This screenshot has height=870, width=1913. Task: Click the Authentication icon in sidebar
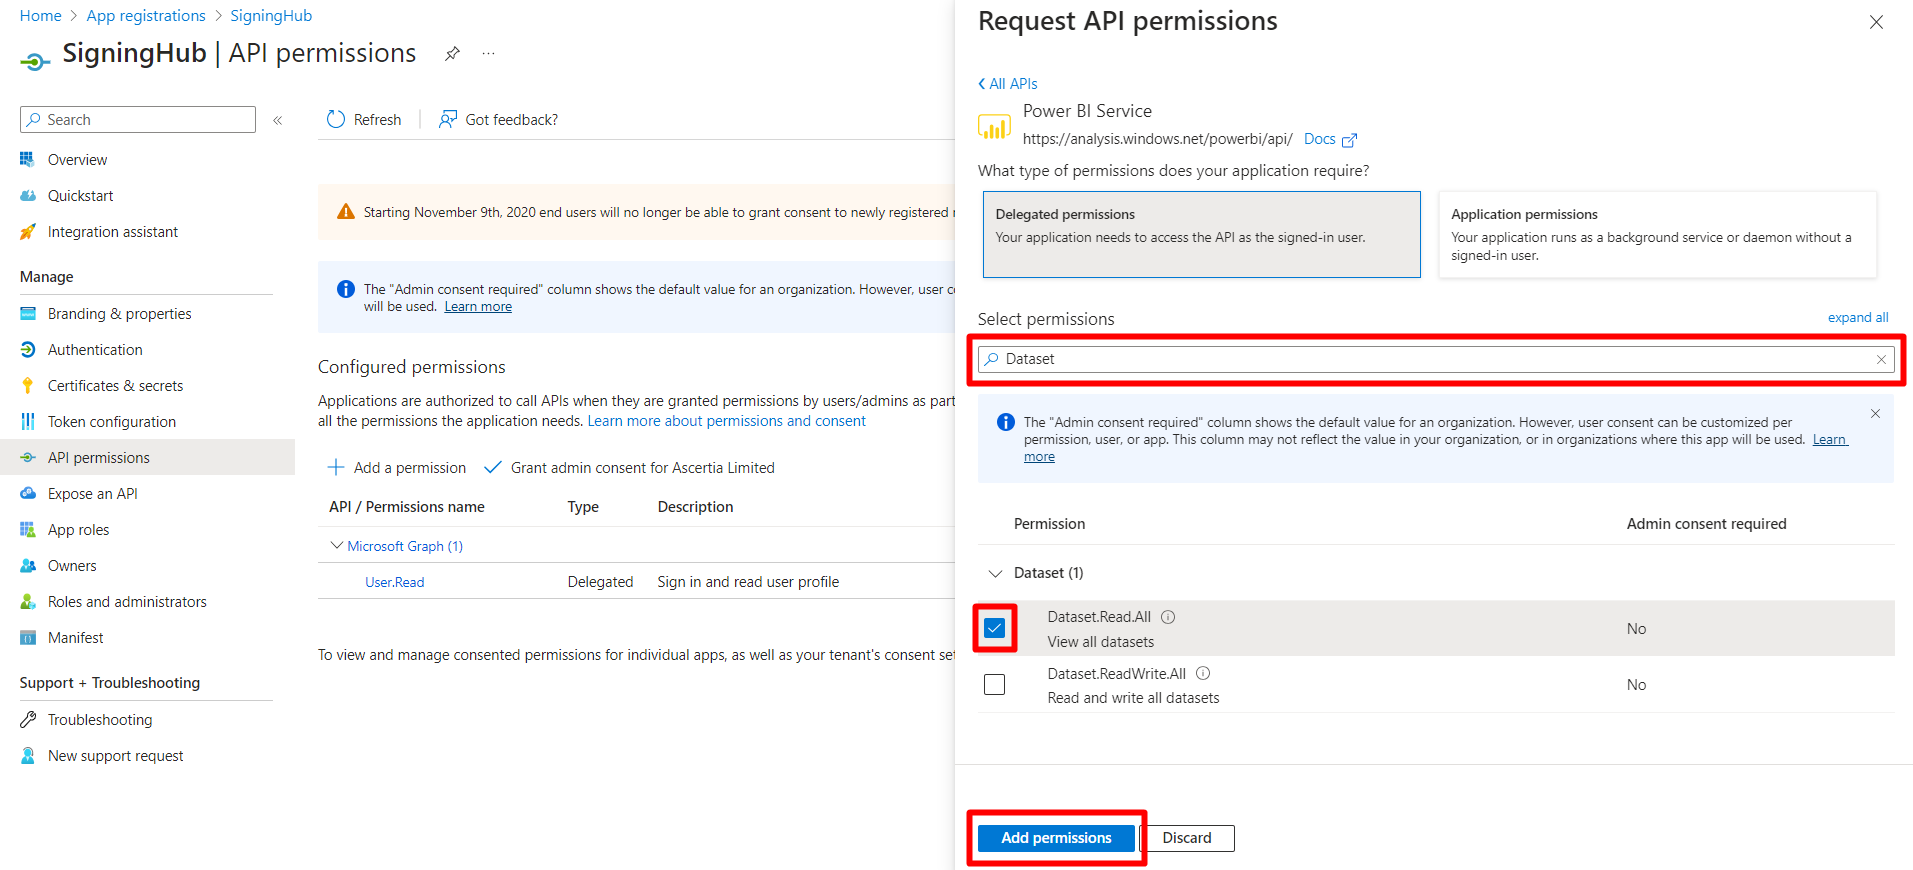click(28, 349)
